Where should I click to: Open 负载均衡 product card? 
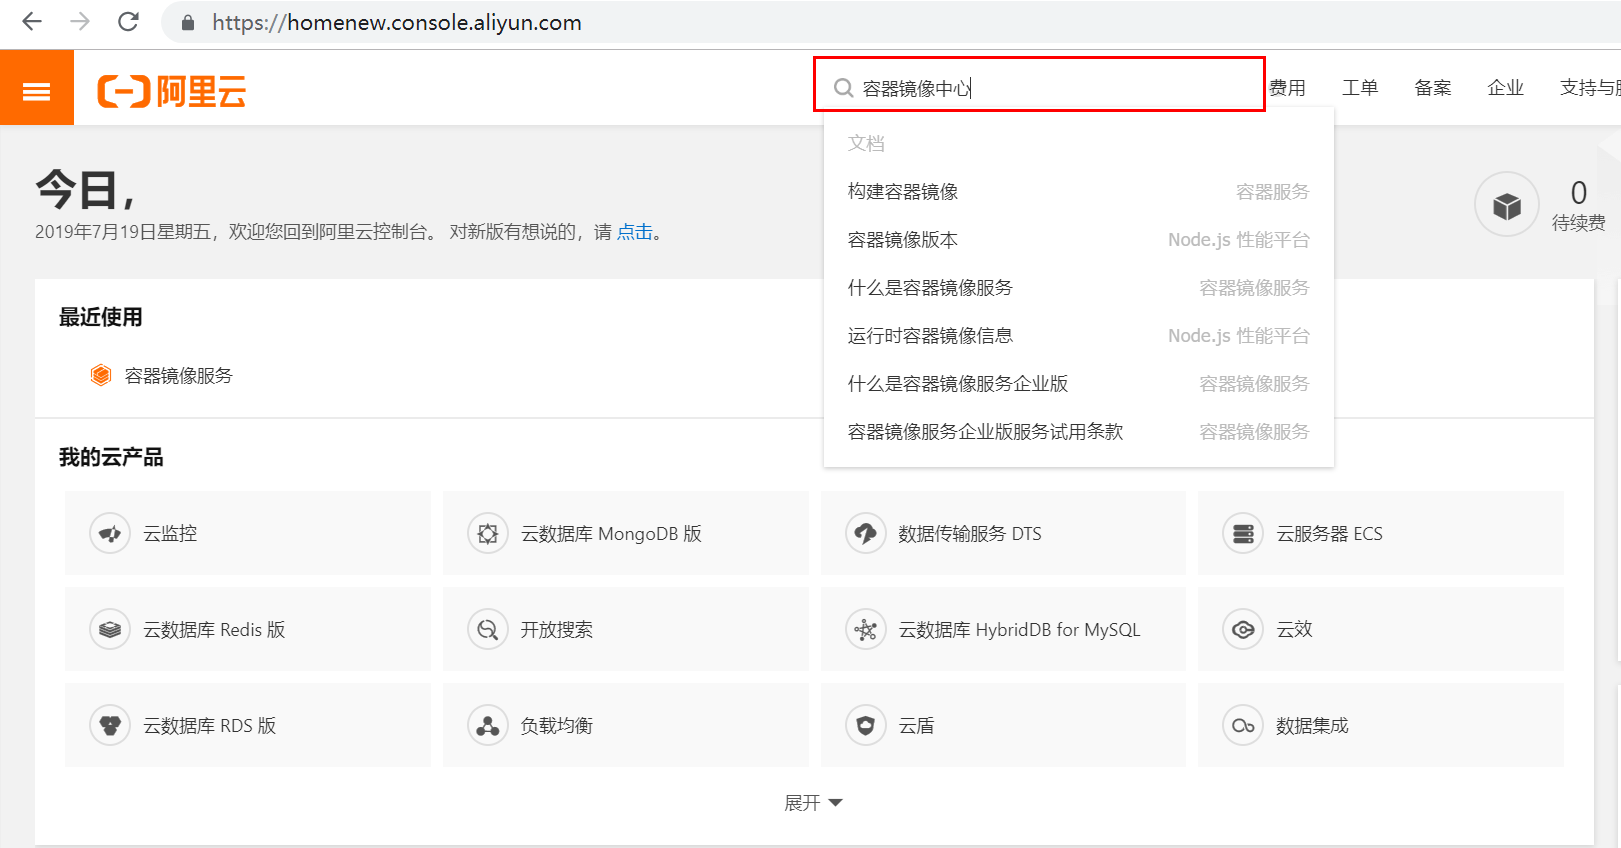[626, 725]
